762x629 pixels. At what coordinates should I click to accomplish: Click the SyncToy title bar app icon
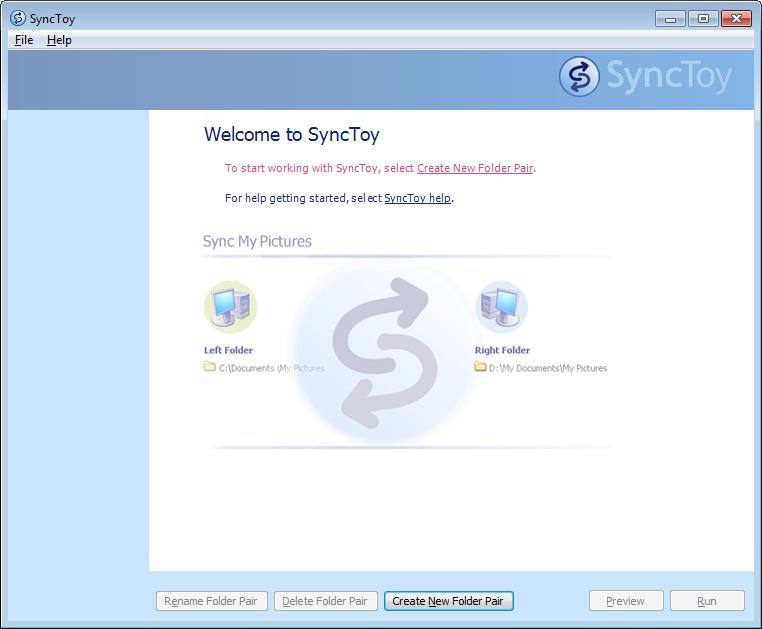click(x=18, y=18)
